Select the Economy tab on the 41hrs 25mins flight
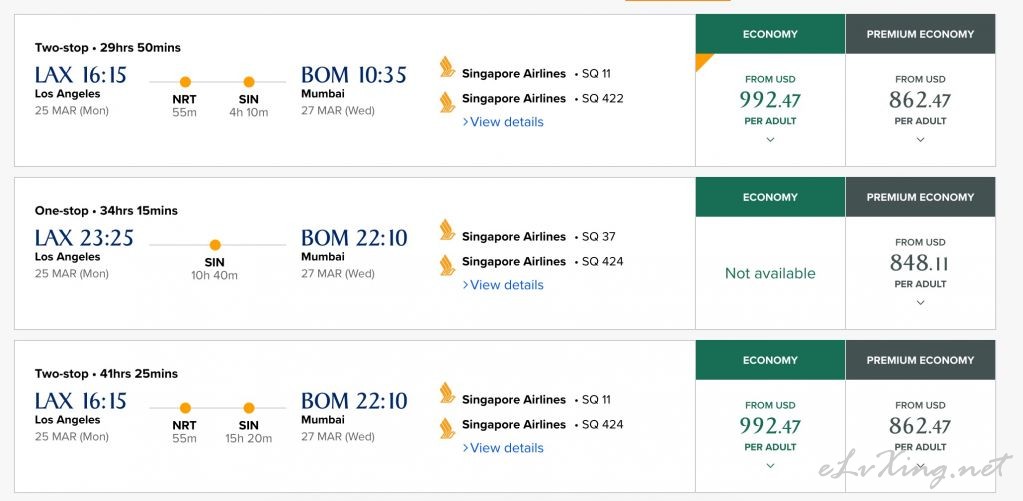 [771, 360]
